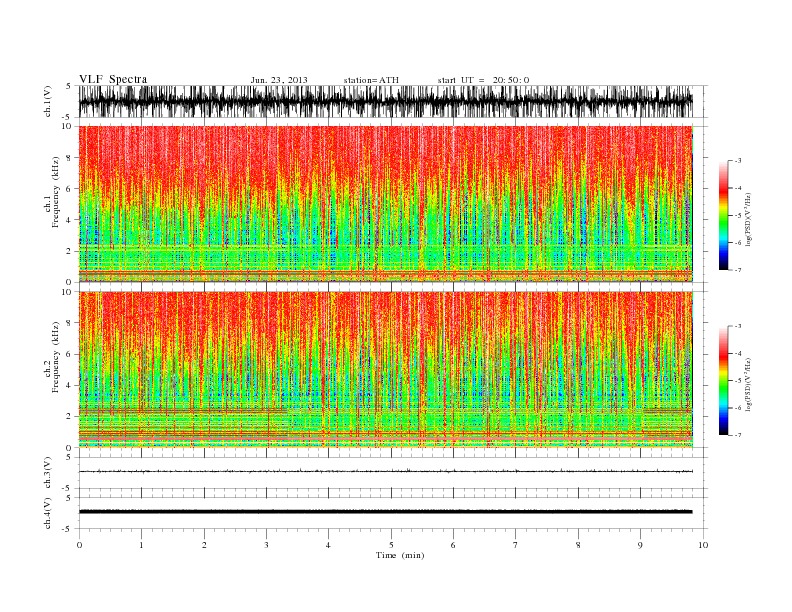Select the "Jun. 23, 2013" date text
Image resolution: width=792 pixels, height=612 pixels.
coord(279,80)
